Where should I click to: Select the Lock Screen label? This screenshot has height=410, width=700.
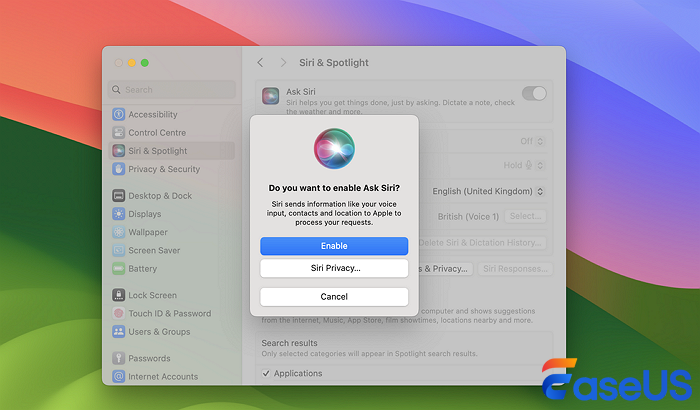point(153,295)
